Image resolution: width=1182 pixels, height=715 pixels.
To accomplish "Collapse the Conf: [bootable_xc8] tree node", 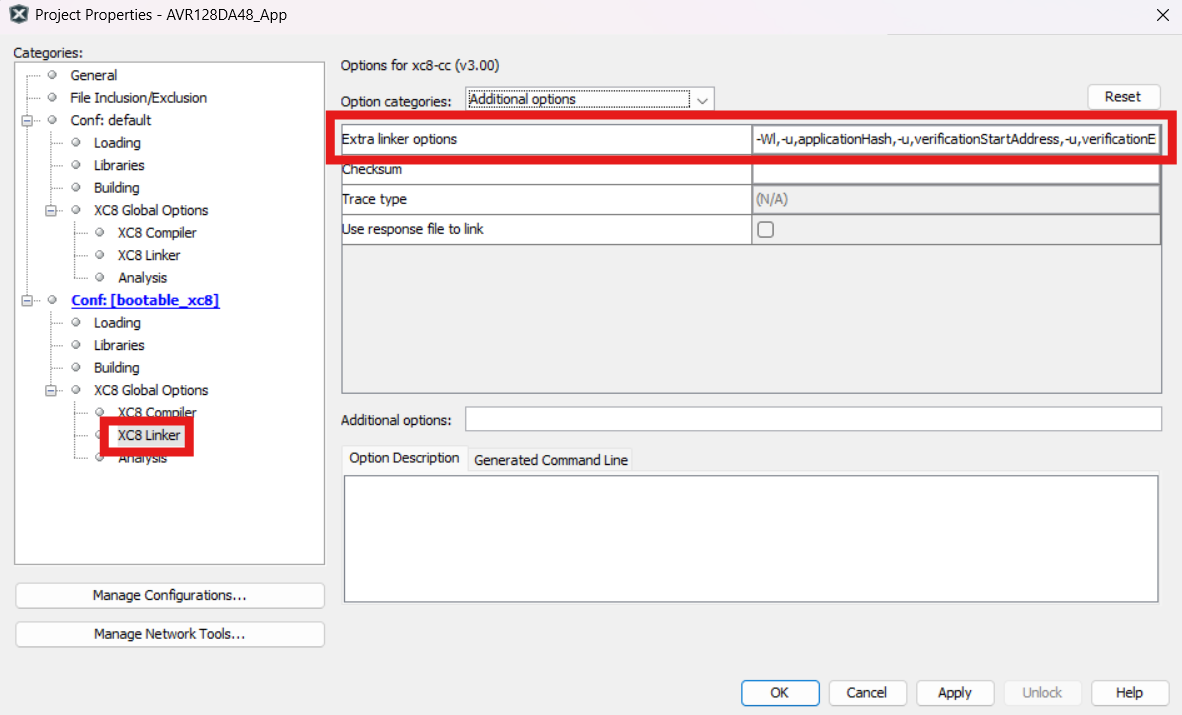I will click(28, 301).
